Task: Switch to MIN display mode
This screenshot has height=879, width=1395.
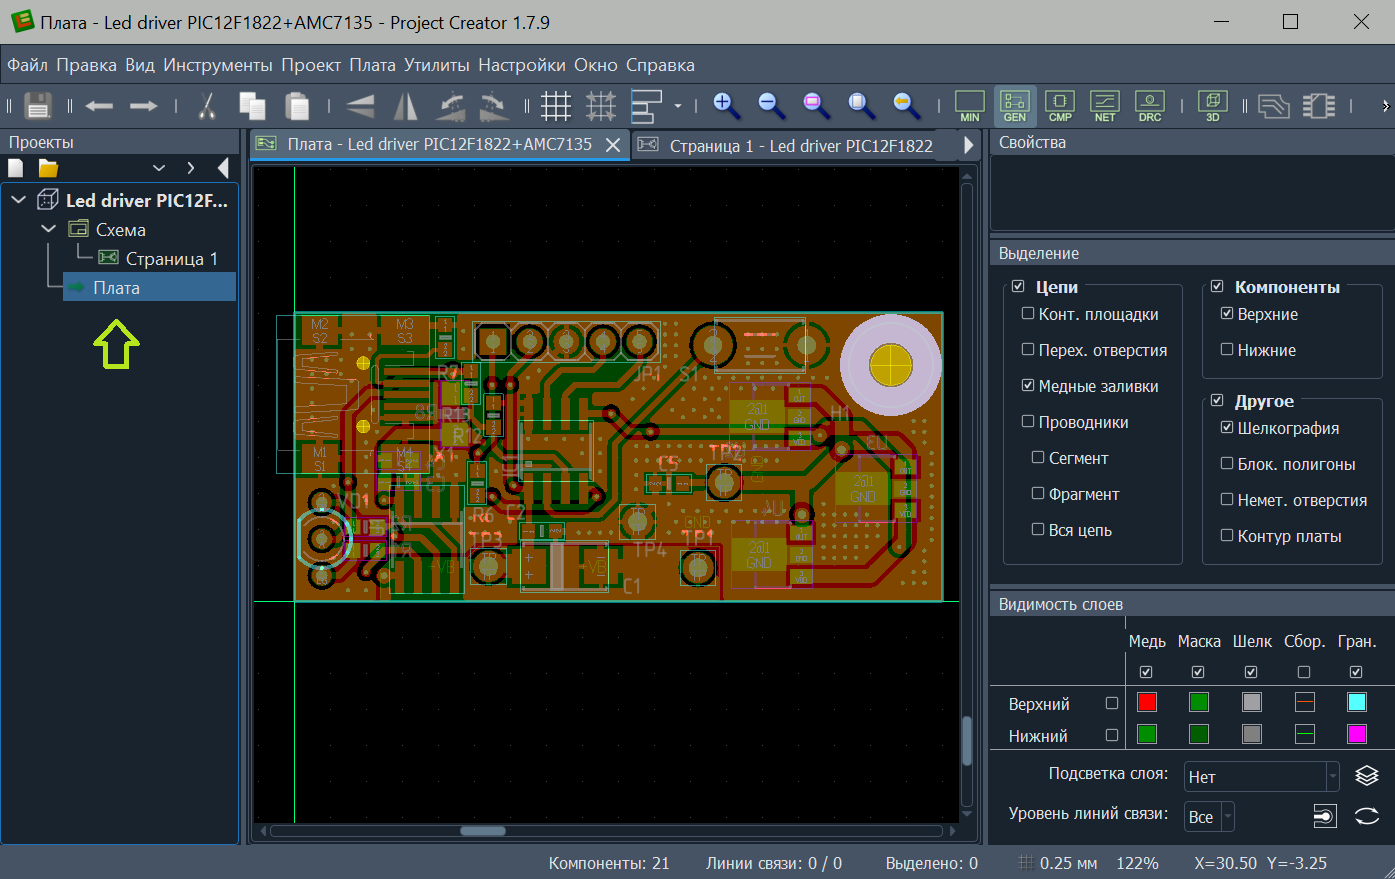Action: 970,106
